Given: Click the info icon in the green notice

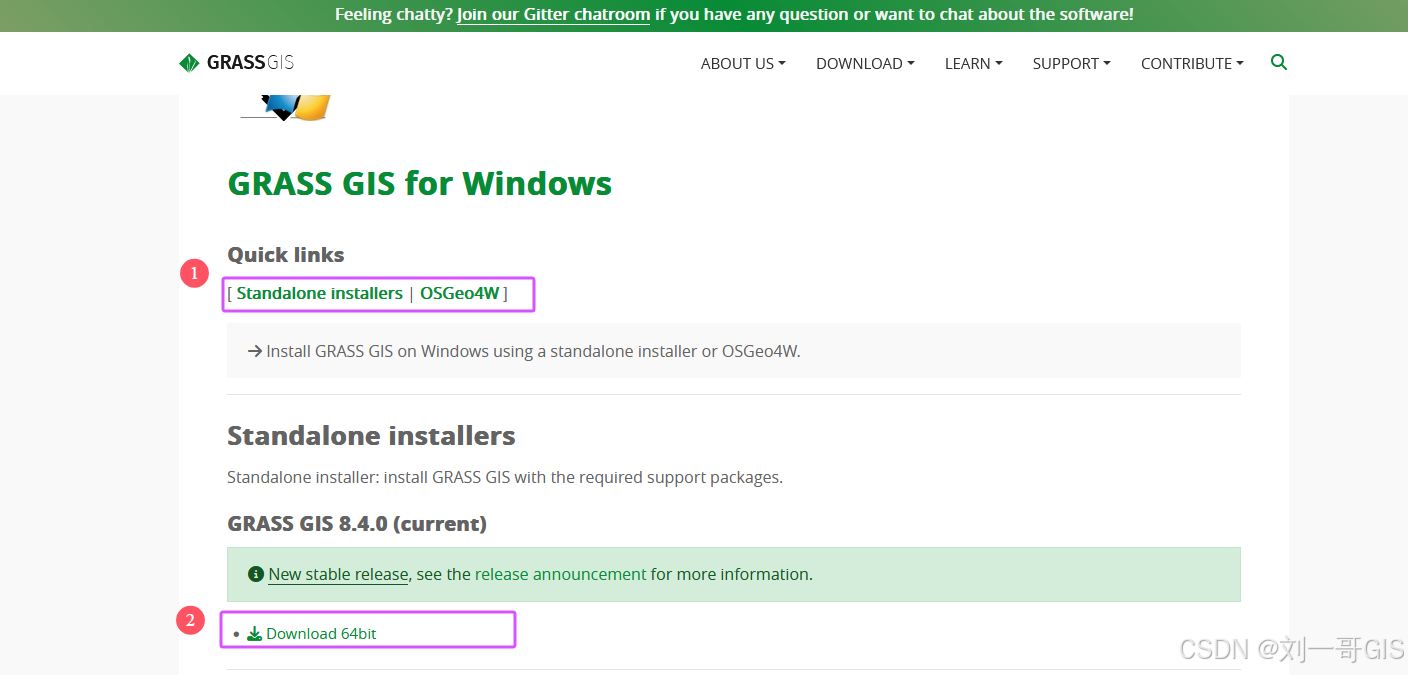Looking at the screenshot, I should (x=255, y=574).
